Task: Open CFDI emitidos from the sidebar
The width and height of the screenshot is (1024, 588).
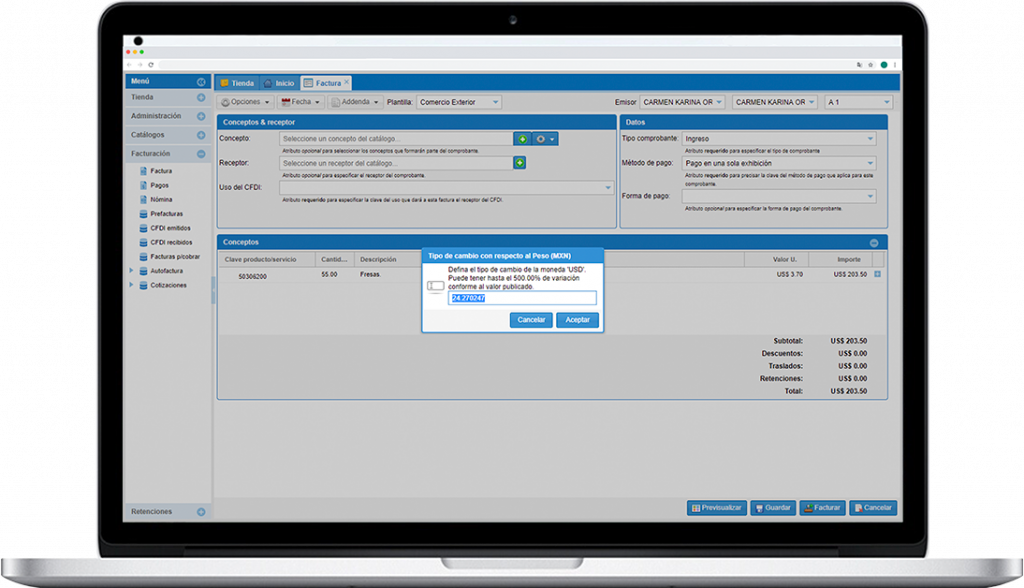Action: click(169, 228)
